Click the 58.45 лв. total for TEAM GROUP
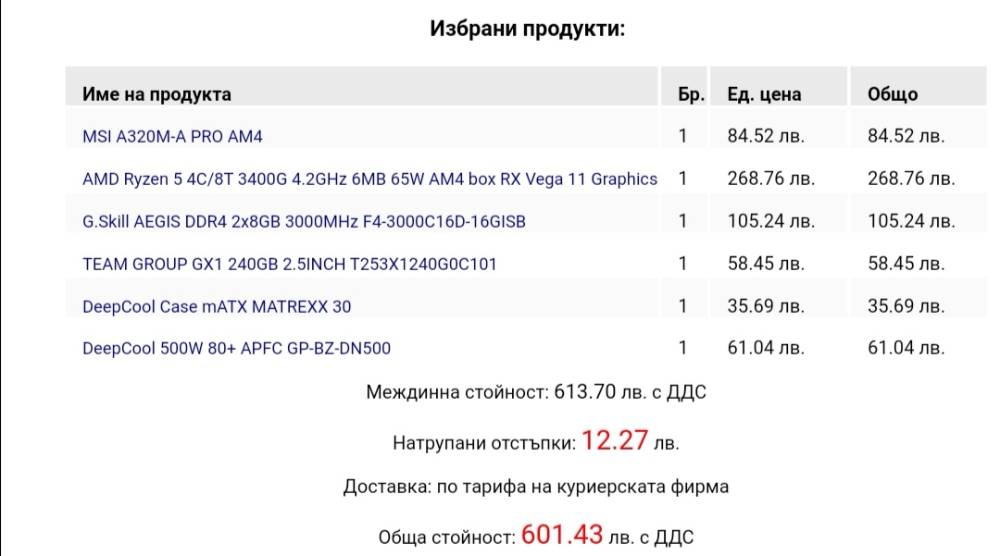 [x=906, y=263]
